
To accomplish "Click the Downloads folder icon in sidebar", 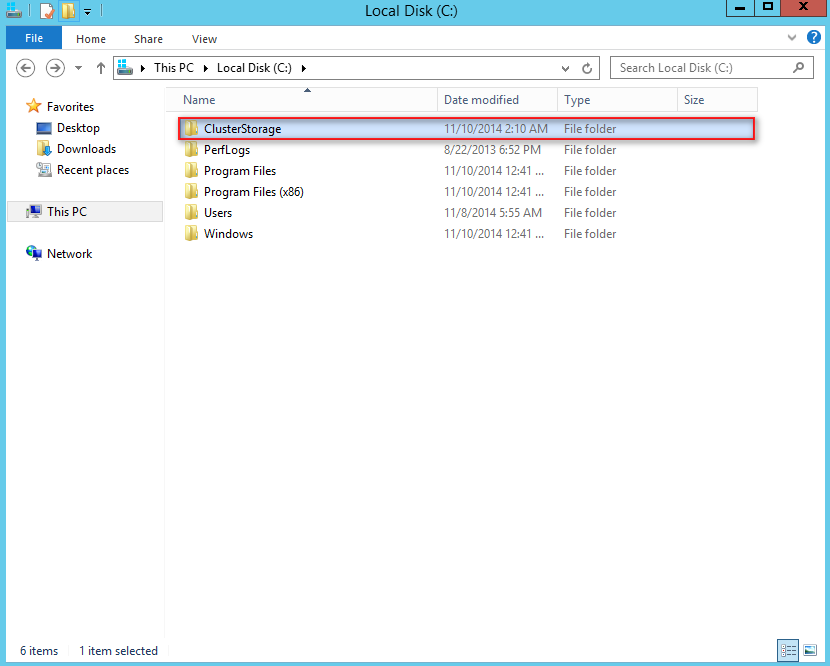I will point(44,148).
